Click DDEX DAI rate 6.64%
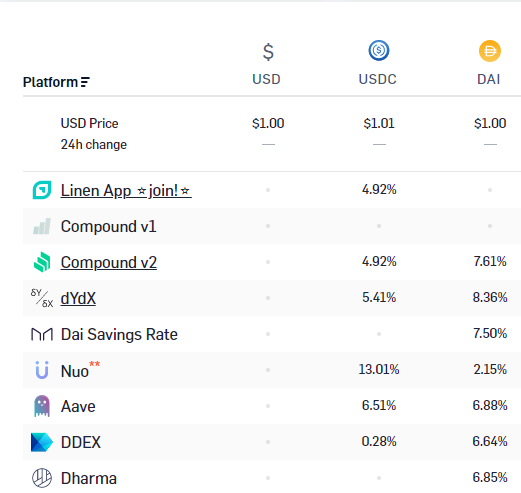The width and height of the screenshot is (521, 493). click(490, 441)
